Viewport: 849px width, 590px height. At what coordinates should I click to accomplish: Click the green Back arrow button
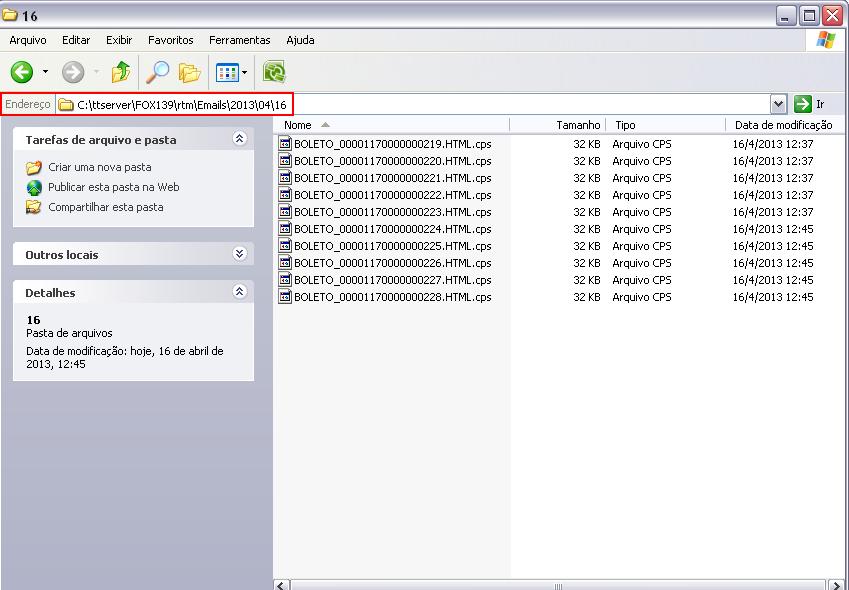tap(22, 72)
